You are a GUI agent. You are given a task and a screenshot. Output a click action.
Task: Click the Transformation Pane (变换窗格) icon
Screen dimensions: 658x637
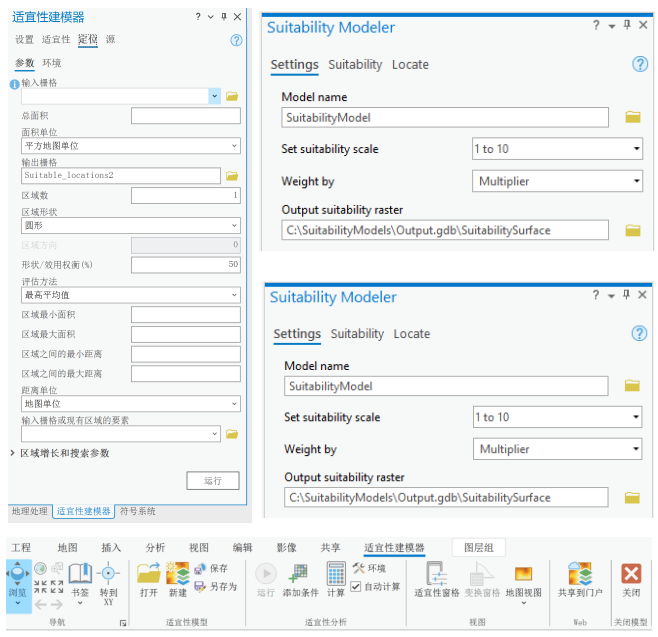pos(482,574)
